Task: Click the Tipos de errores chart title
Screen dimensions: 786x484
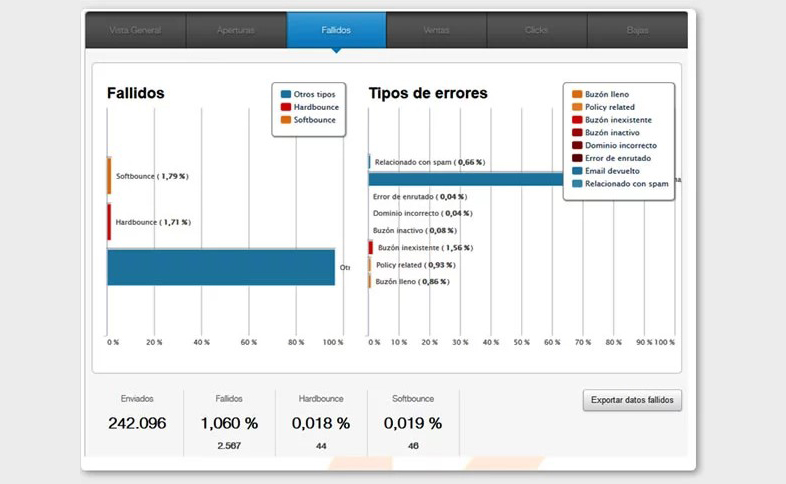Action: click(x=428, y=93)
